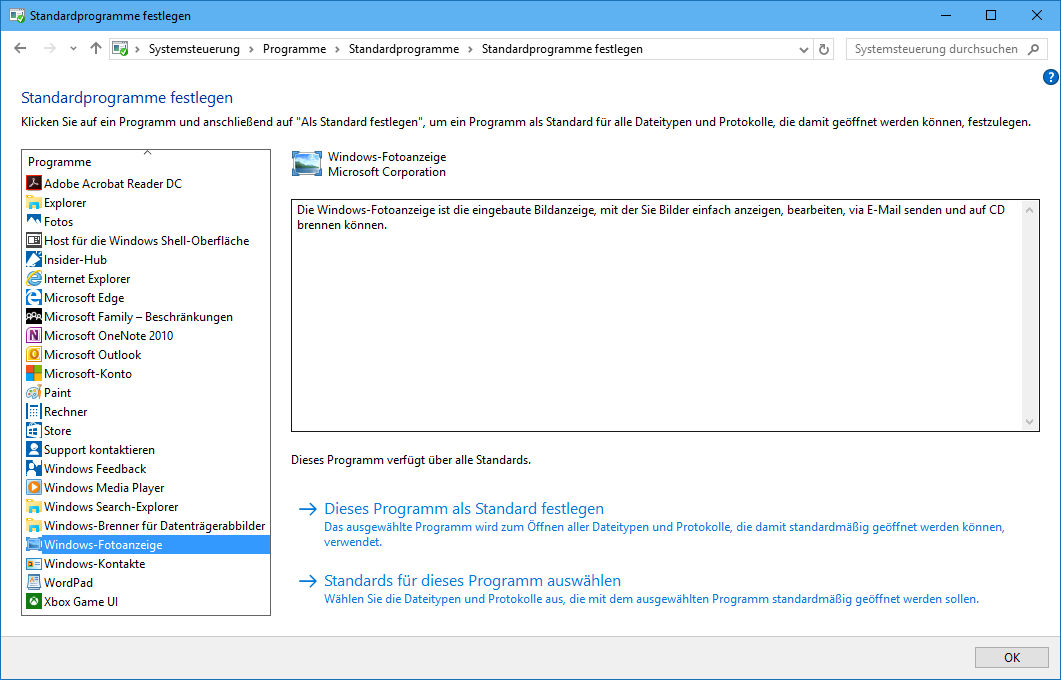The height and width of the screenshot is (680, 1061).
Task: Click the search magnifier icon
Action: coord(1033,49)
